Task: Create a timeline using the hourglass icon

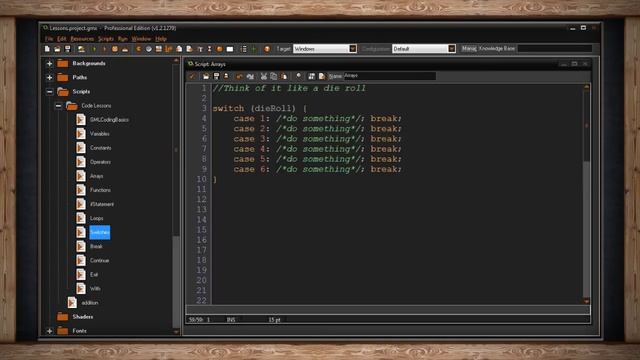Action: pos(209,49)
